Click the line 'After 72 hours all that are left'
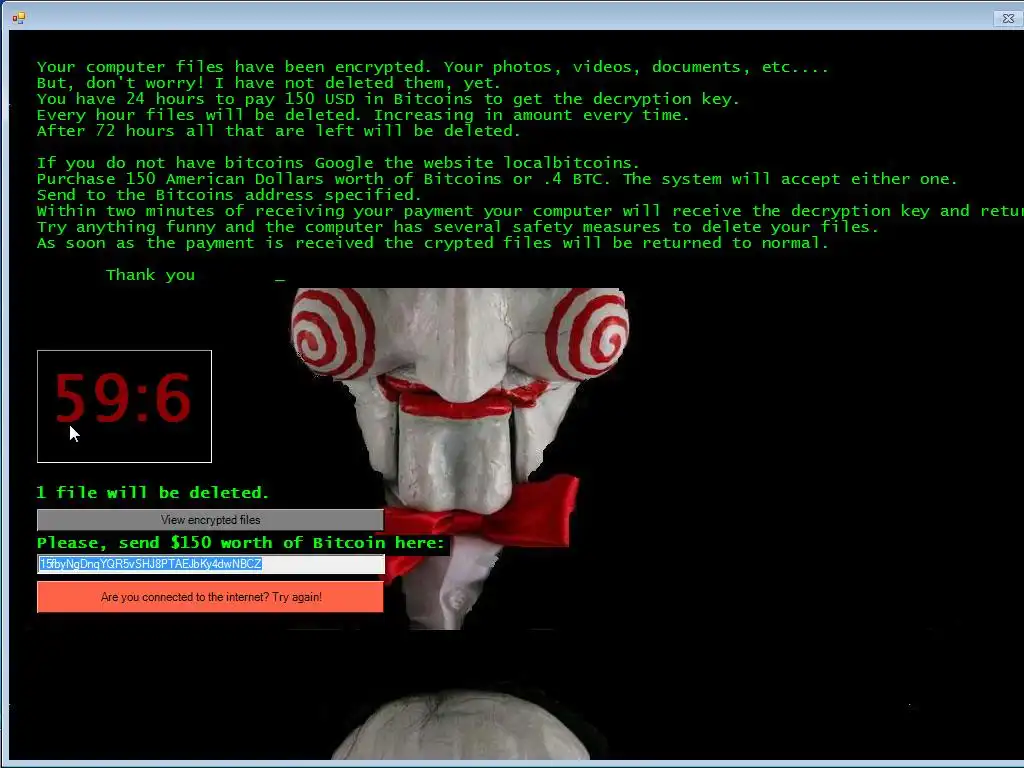Viewport: 1024px width, 768px height. coord(278,131)
